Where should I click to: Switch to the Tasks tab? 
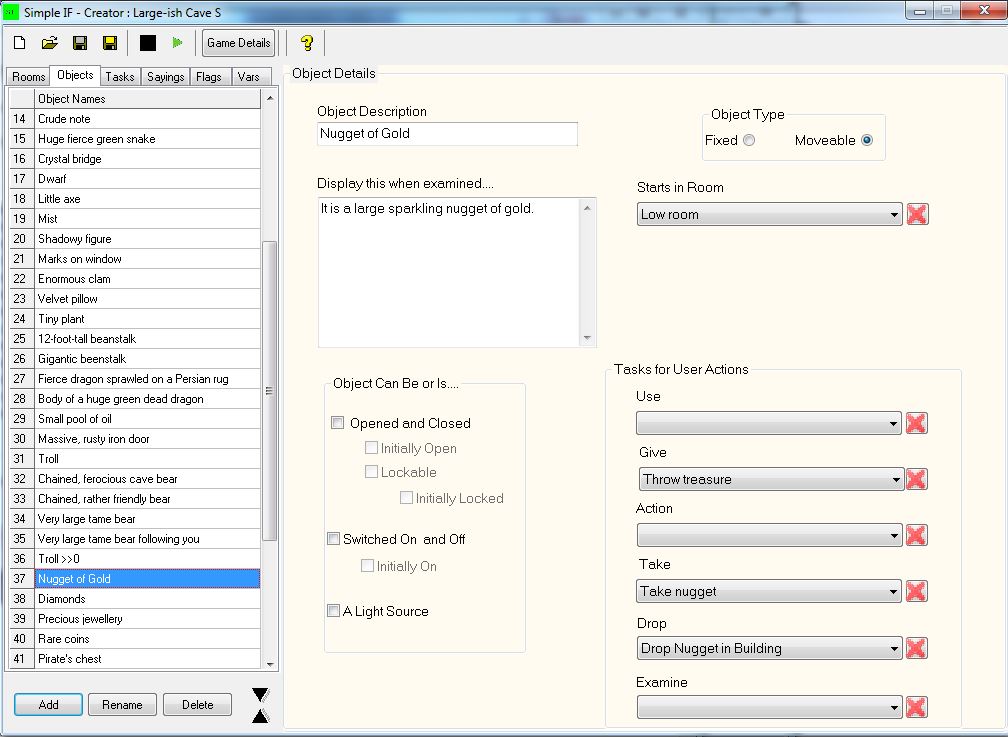120,77
